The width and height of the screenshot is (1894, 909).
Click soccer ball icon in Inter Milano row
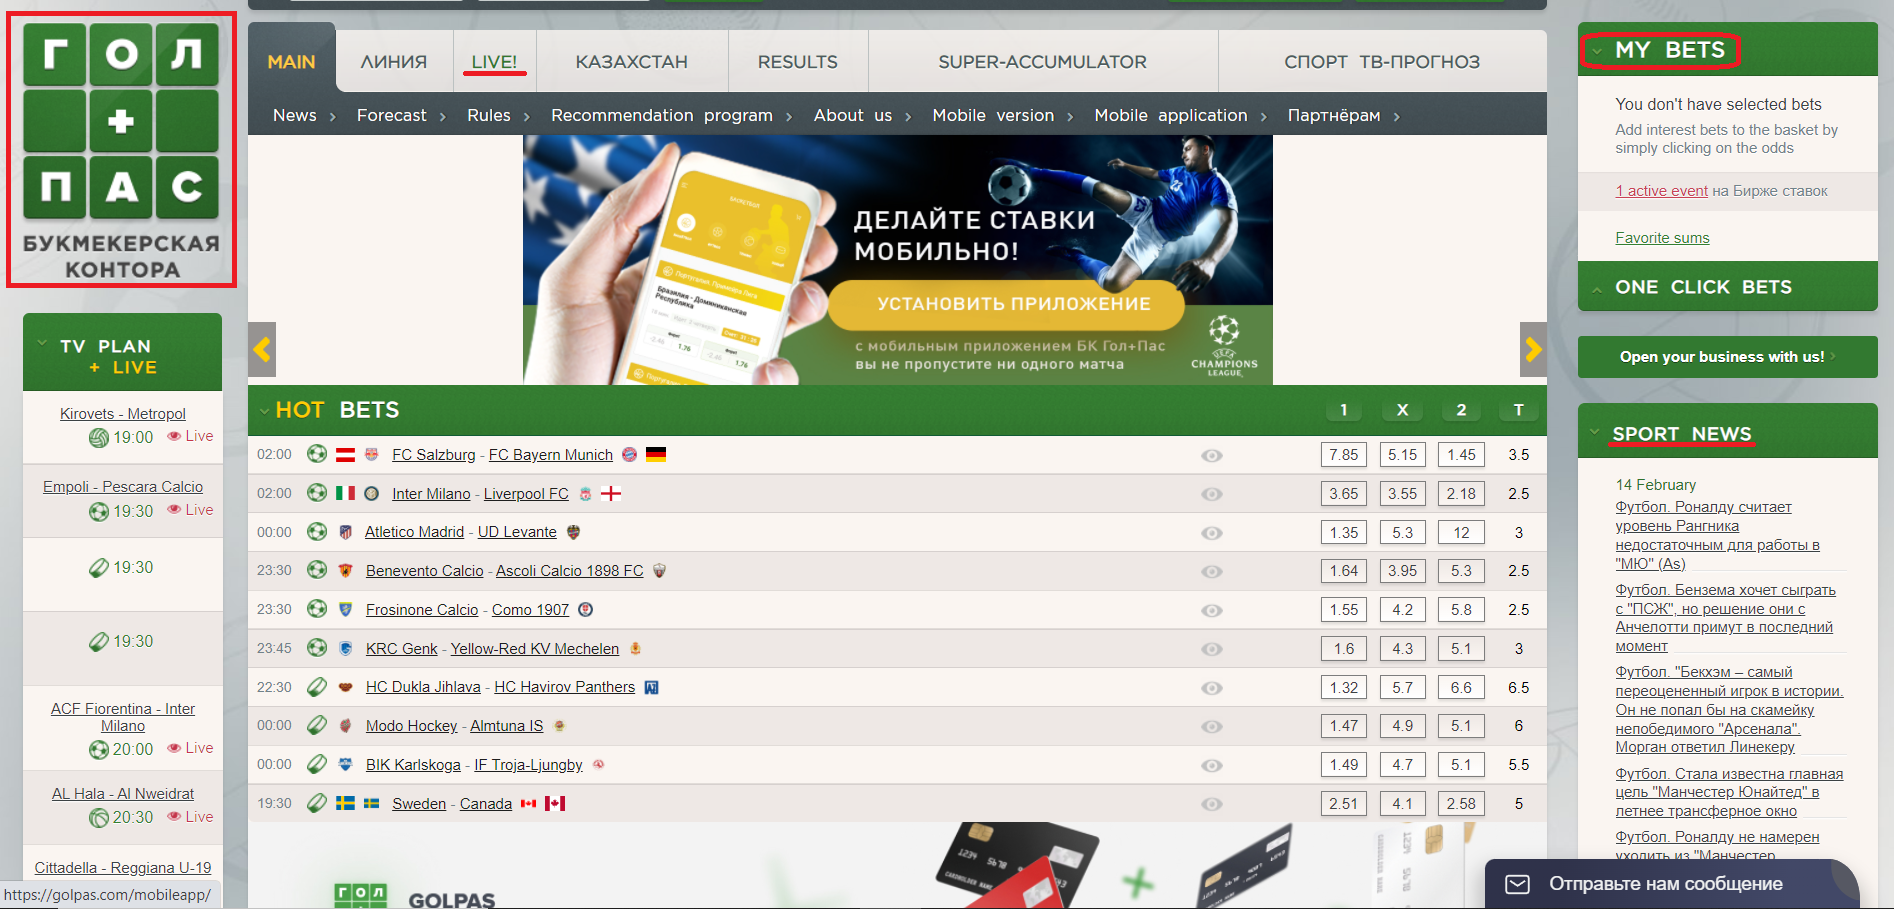(317, 493)
